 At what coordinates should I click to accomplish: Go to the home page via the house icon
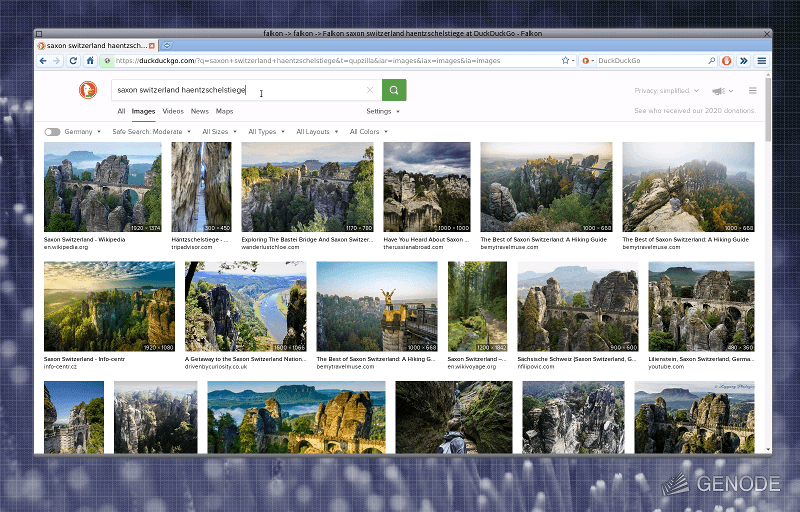(x=90, y=61)
